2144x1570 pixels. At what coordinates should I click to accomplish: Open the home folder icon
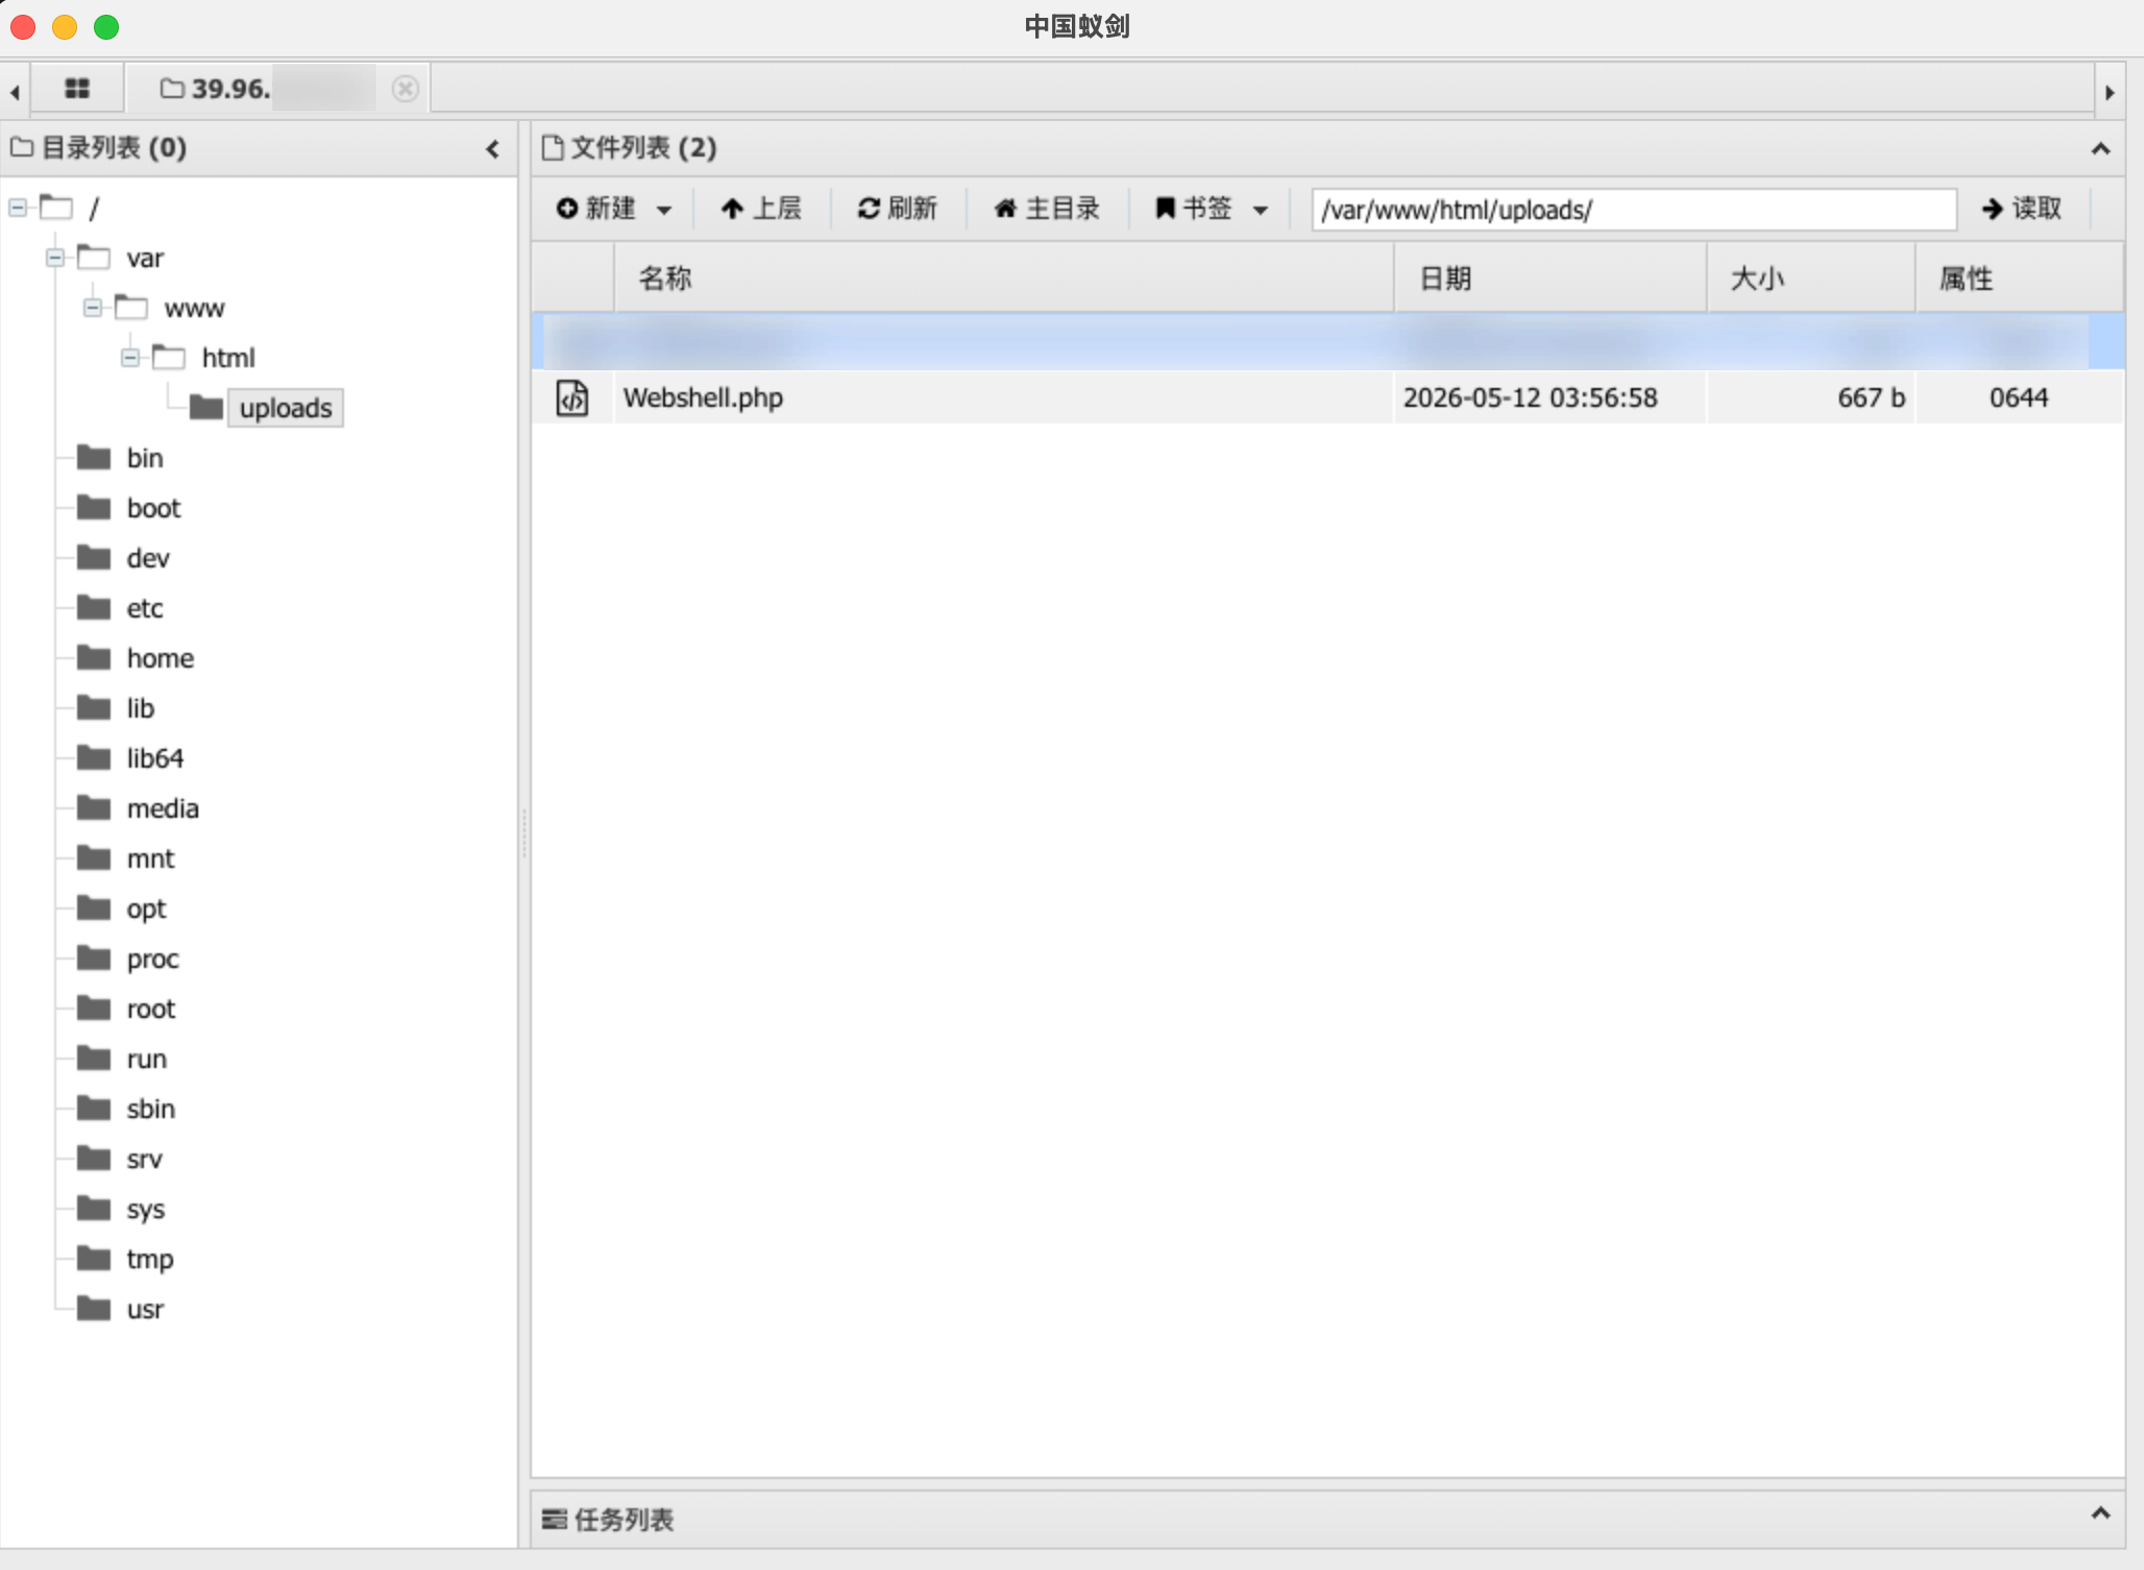(94, 658)
